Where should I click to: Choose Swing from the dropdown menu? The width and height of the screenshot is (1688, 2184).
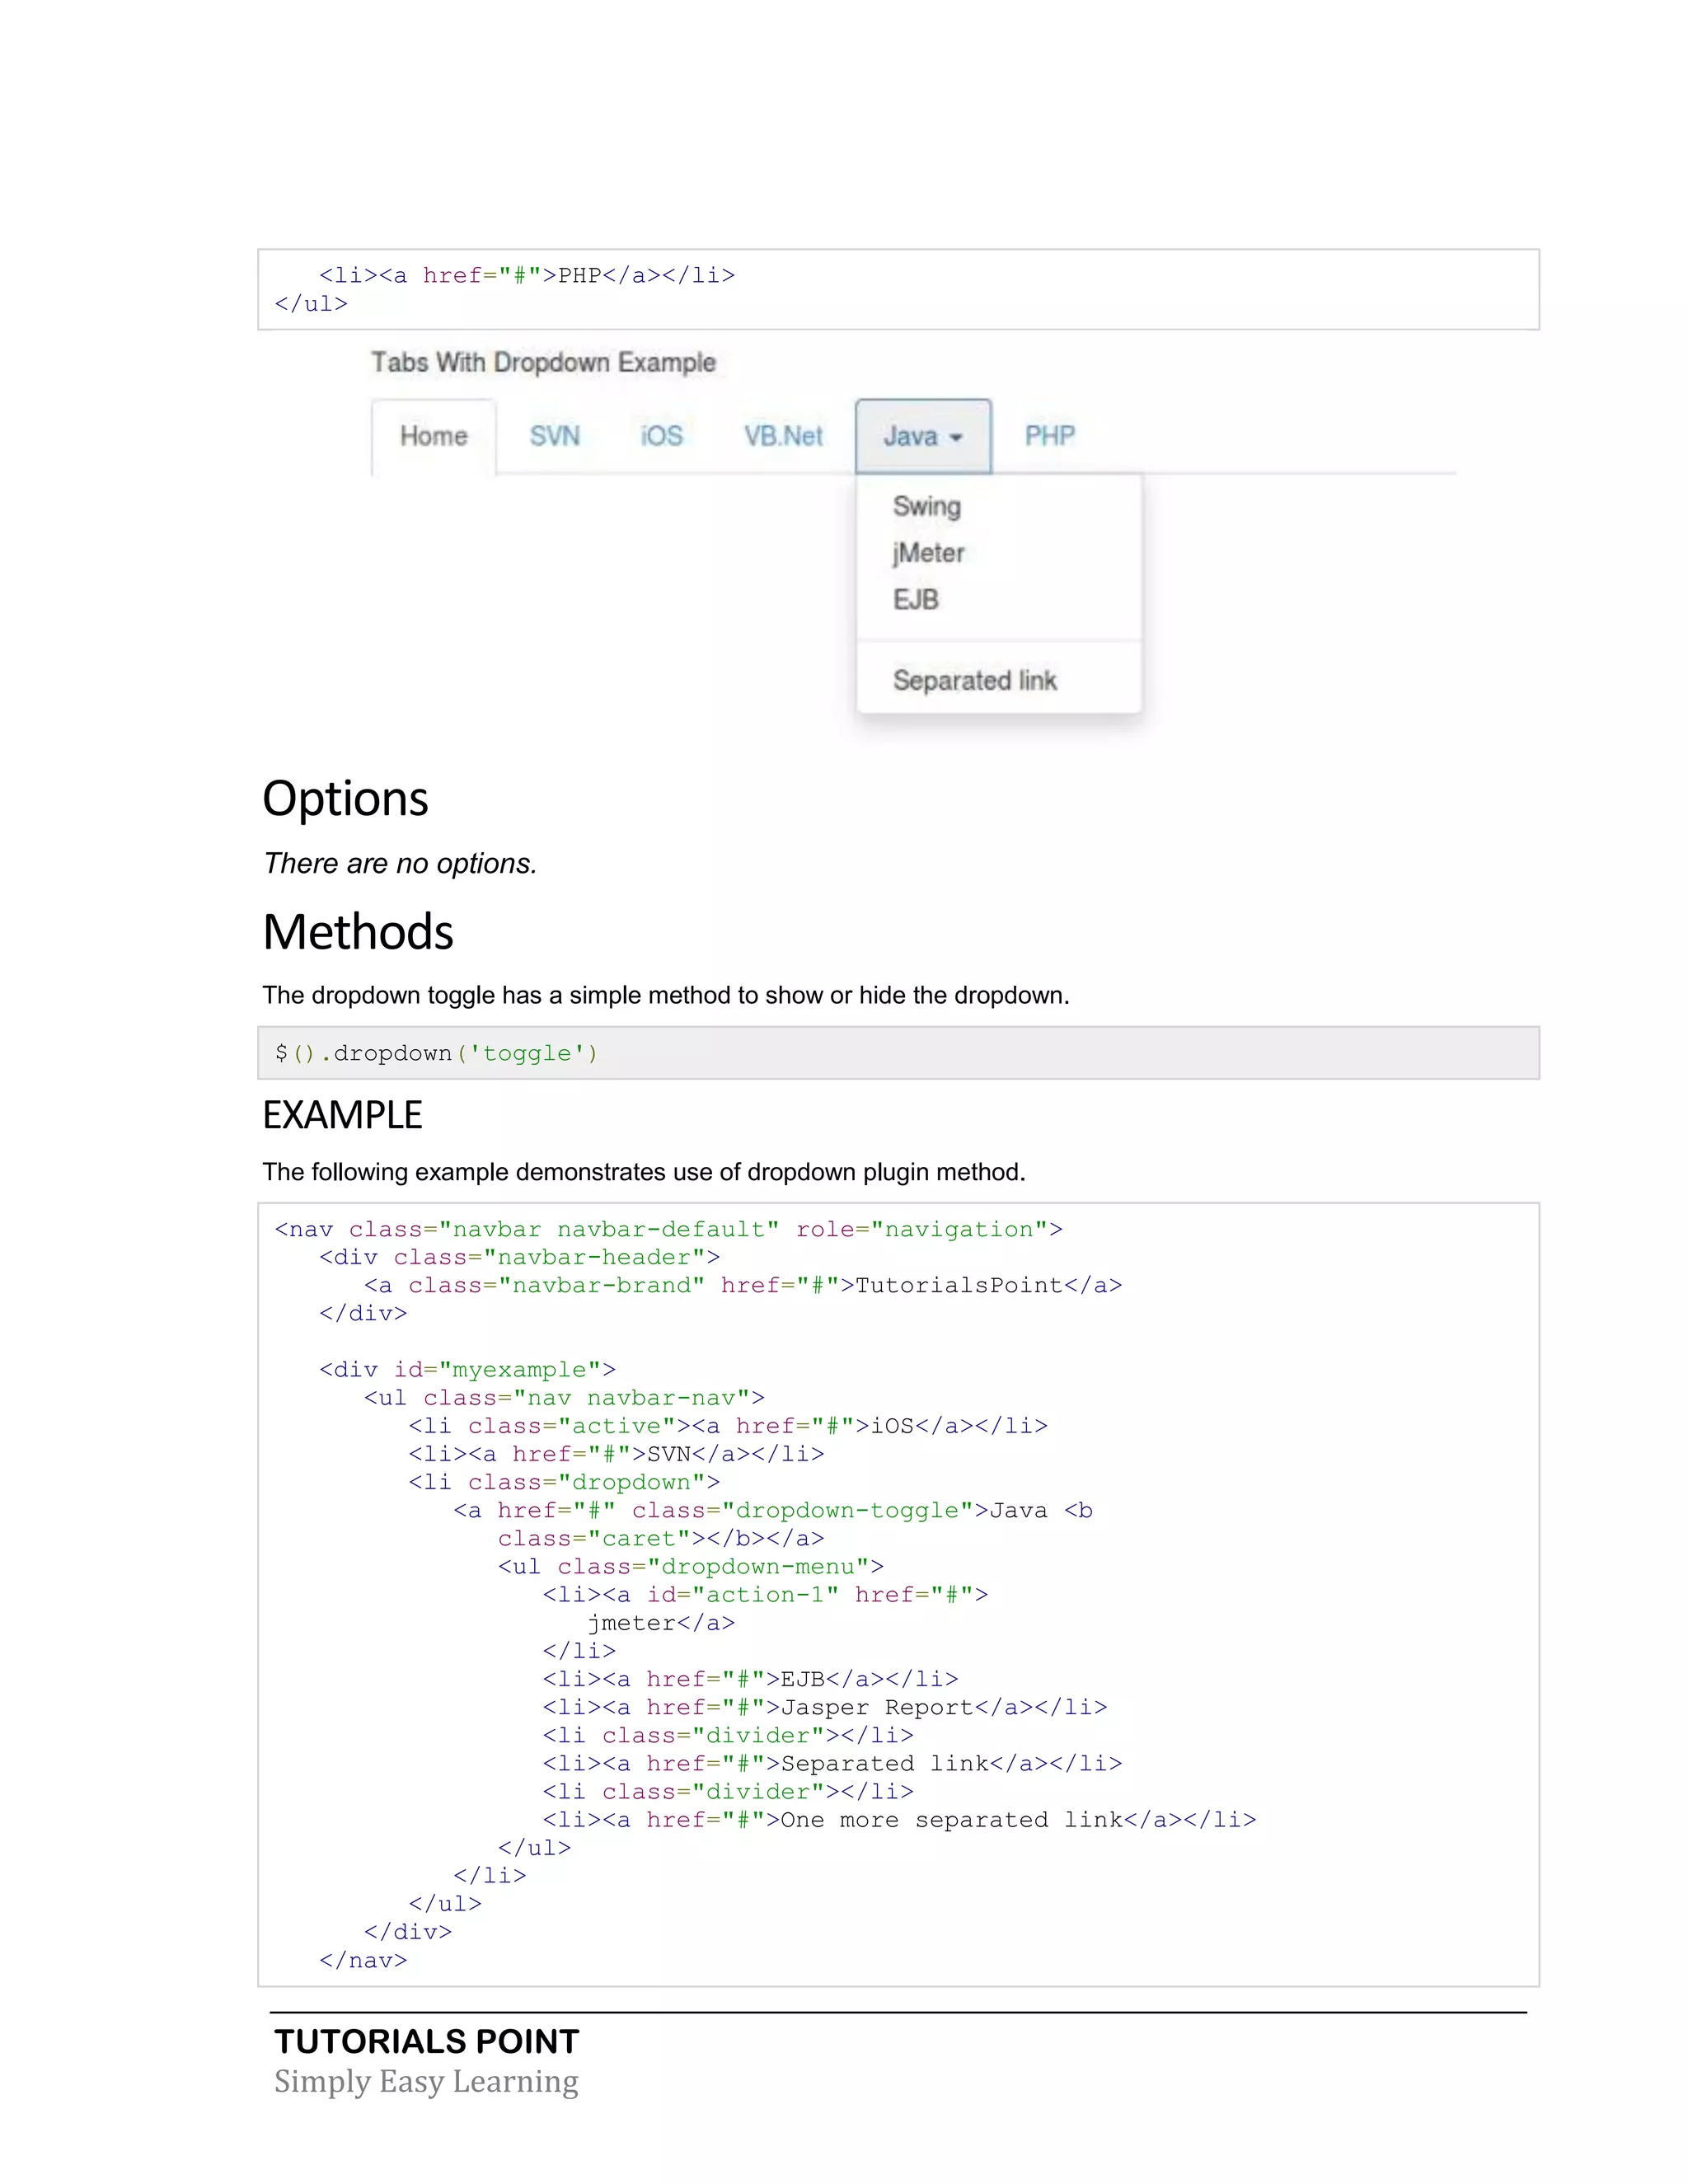[x=926, y=506]
